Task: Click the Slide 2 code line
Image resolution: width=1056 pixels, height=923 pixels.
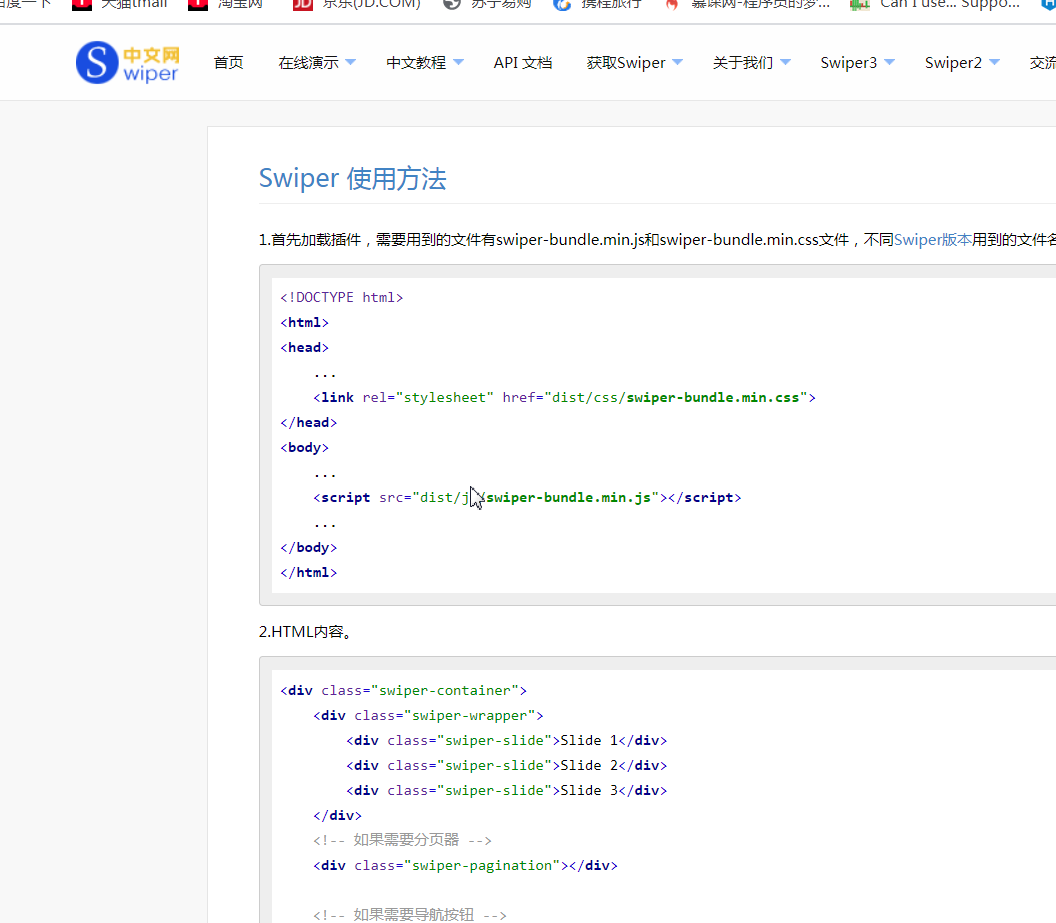Action: coord(506,765)
